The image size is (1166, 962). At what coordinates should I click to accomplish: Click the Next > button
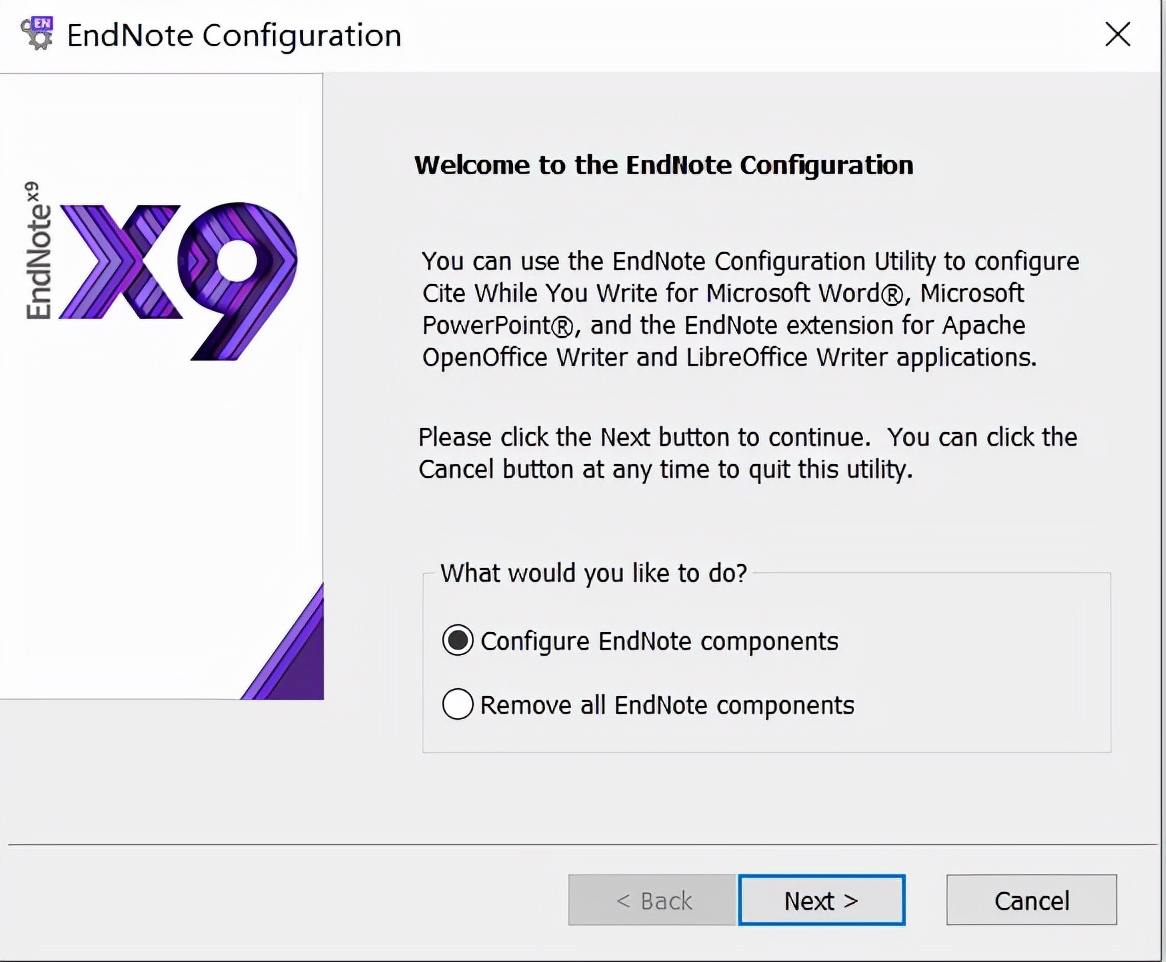click(x=822, y=900)
